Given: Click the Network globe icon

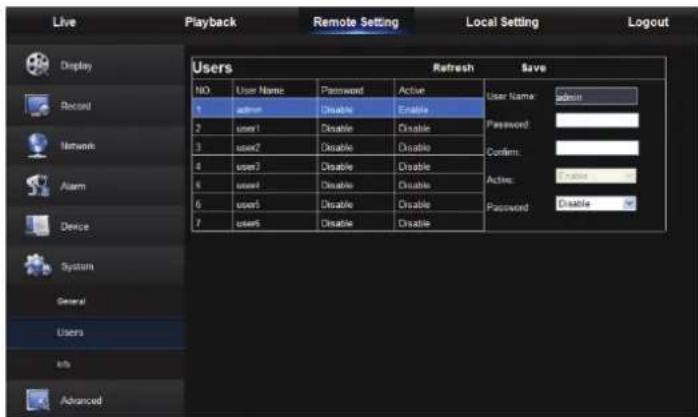Looking at the screenshot, I should coord(37,146).
